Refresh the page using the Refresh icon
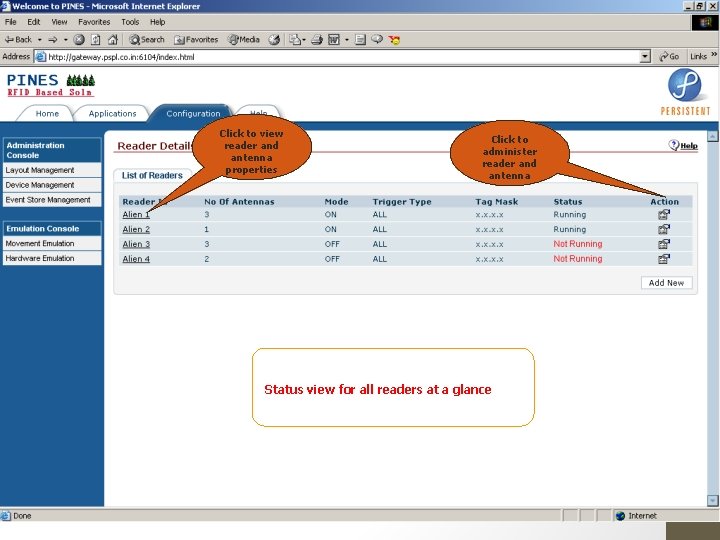Image resolution: width=720 pixels, height=540 pixels. coord(96,40)
